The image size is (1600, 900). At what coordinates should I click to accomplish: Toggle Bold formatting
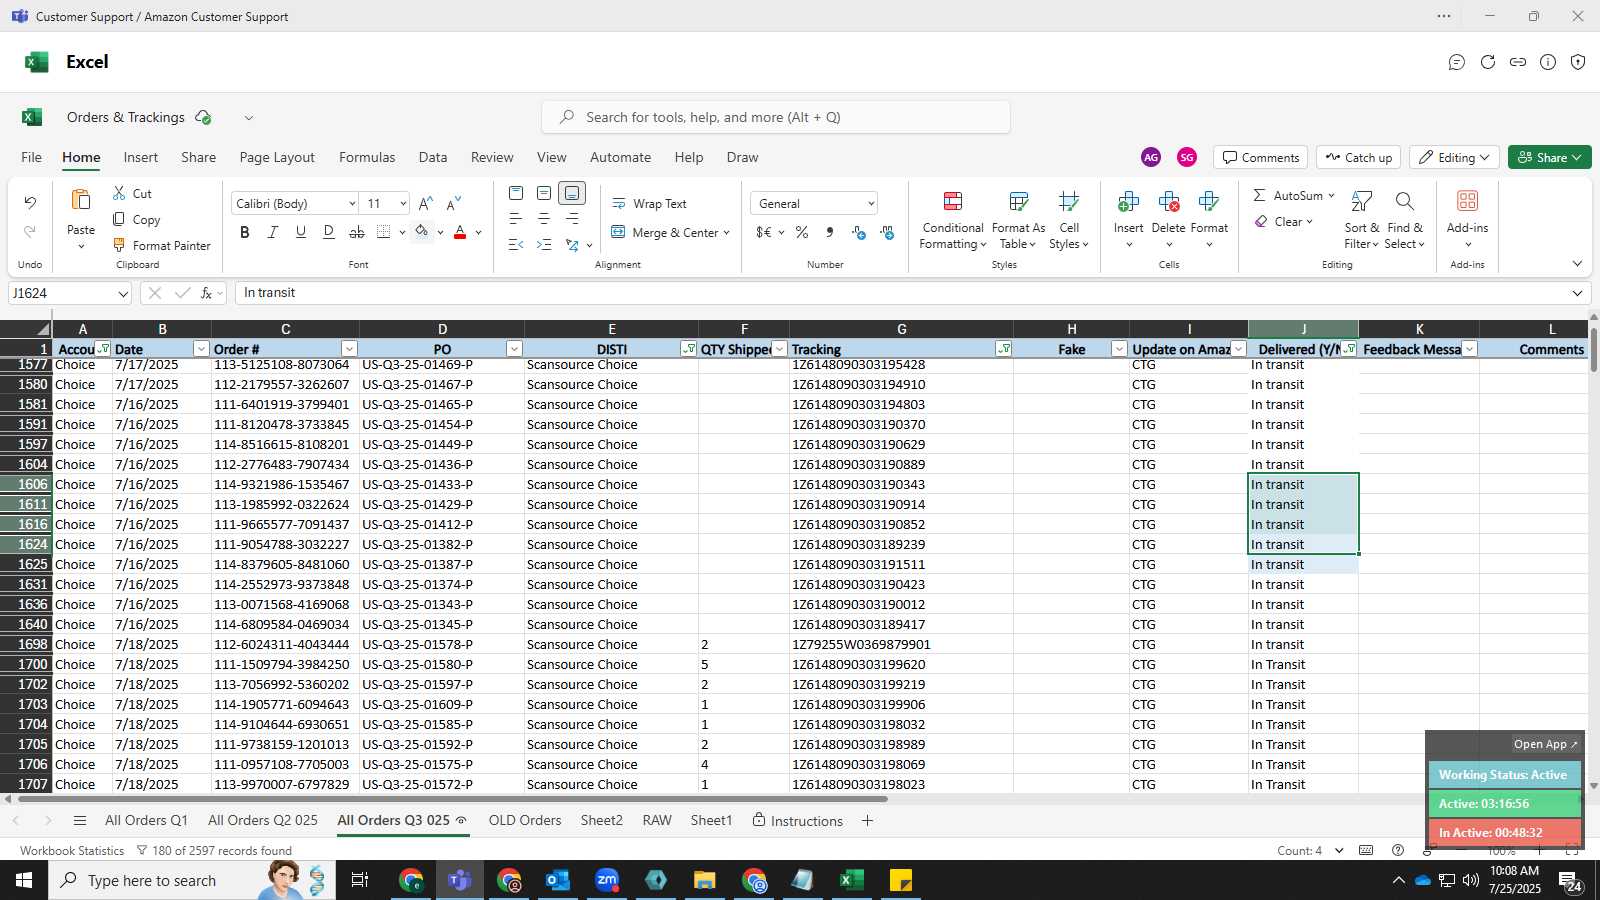[x=245, y=232]
